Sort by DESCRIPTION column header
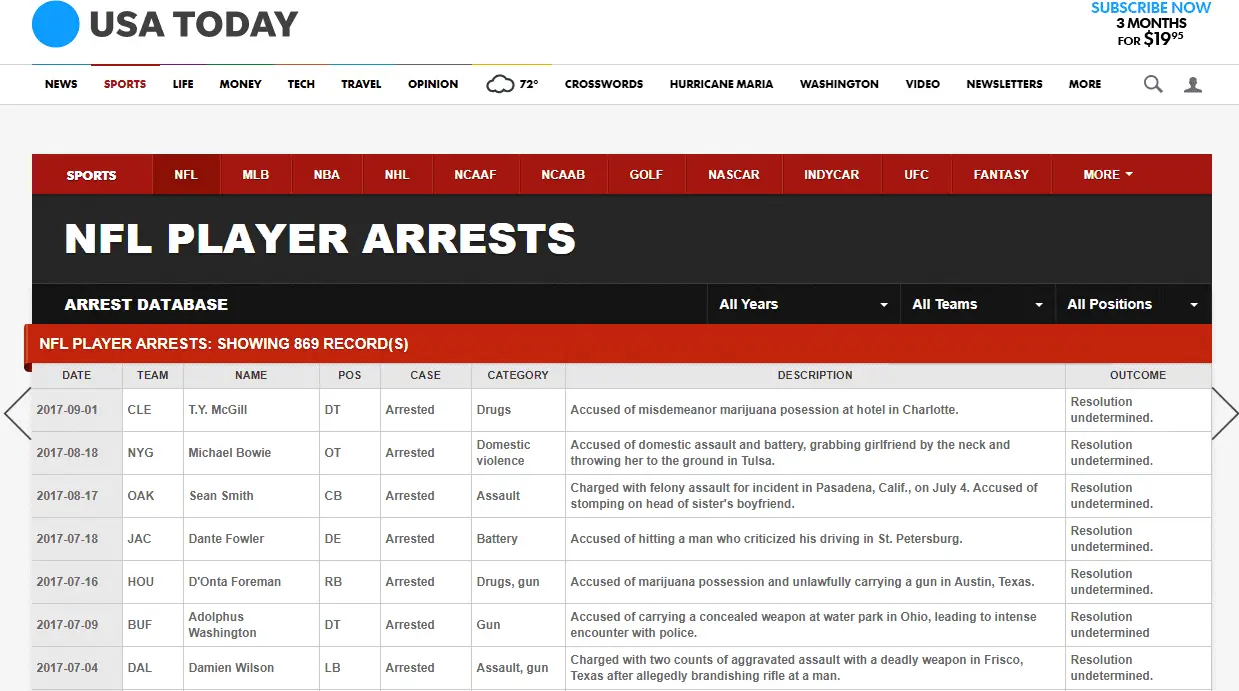The width and height of the screenshot is (1239, 691). (815, 375)
